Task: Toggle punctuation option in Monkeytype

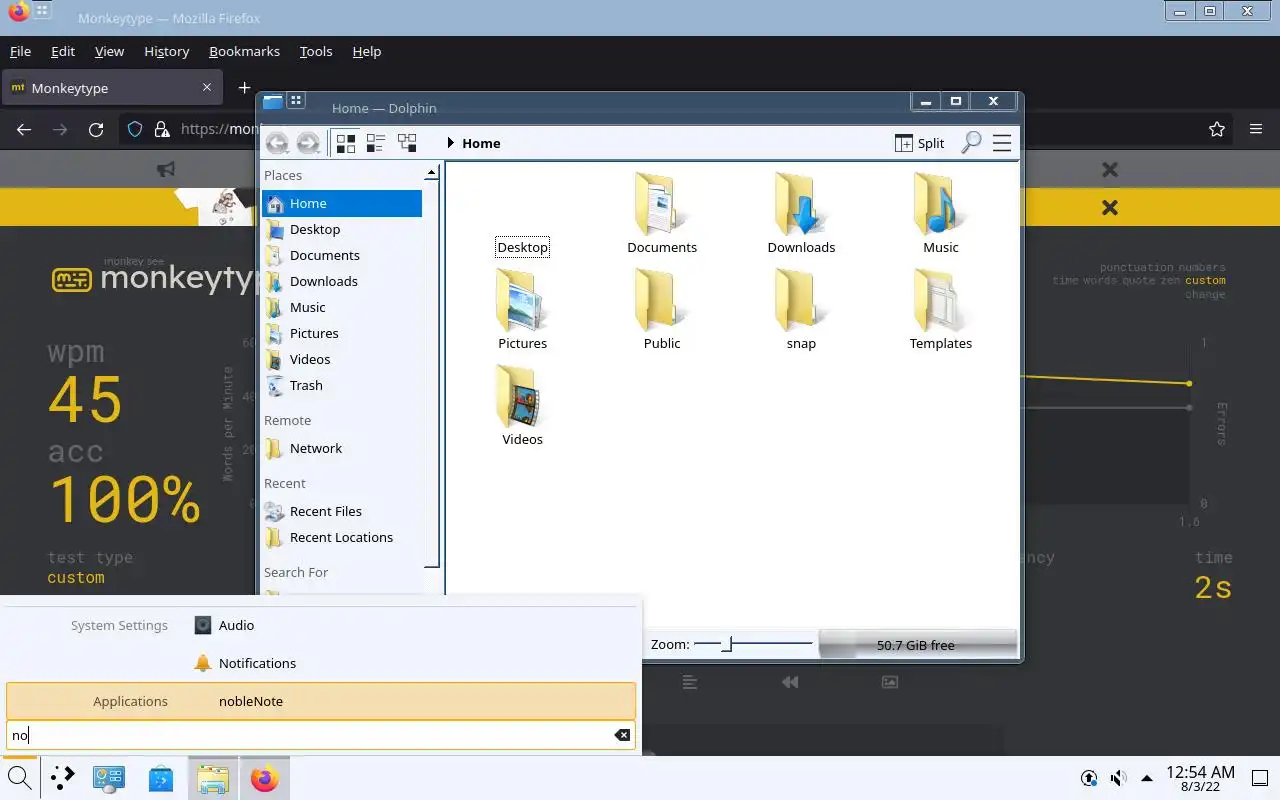Action: (1136, 267)
